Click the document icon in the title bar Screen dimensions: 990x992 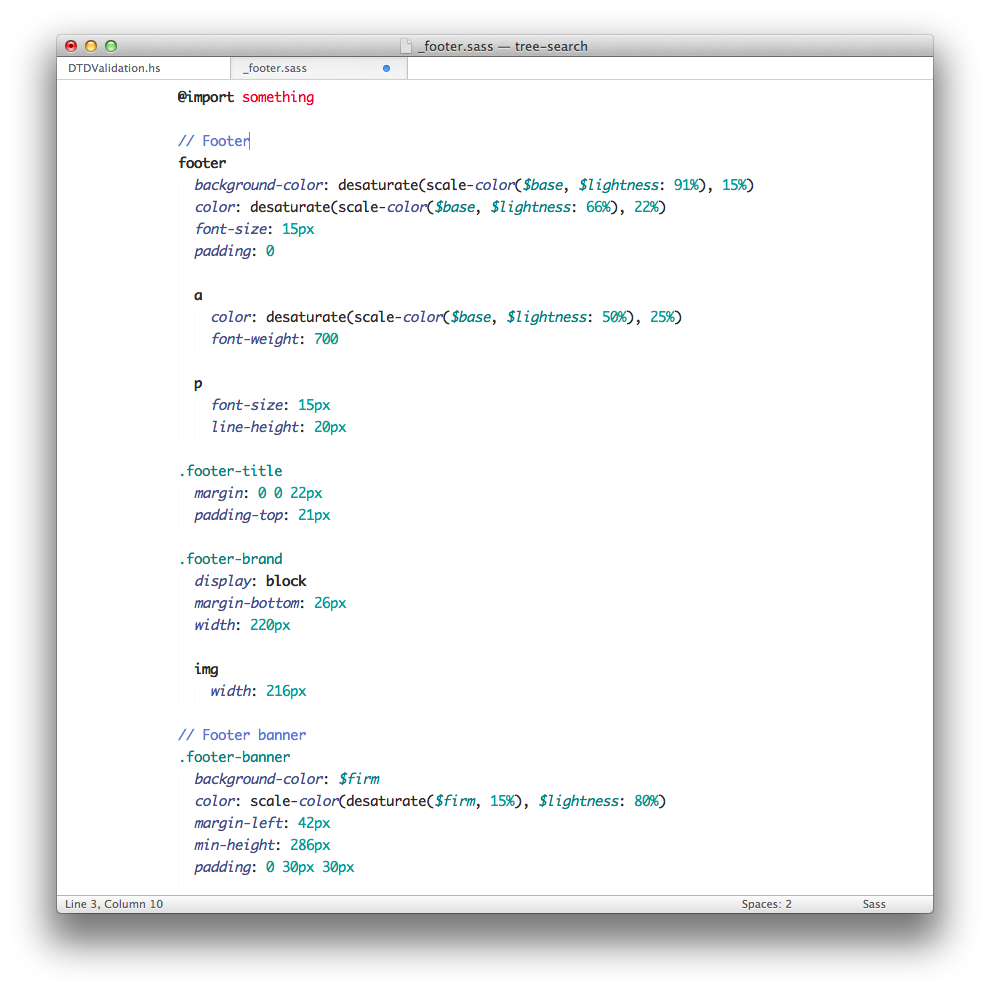pyautogui.click(x=405, y=46)
